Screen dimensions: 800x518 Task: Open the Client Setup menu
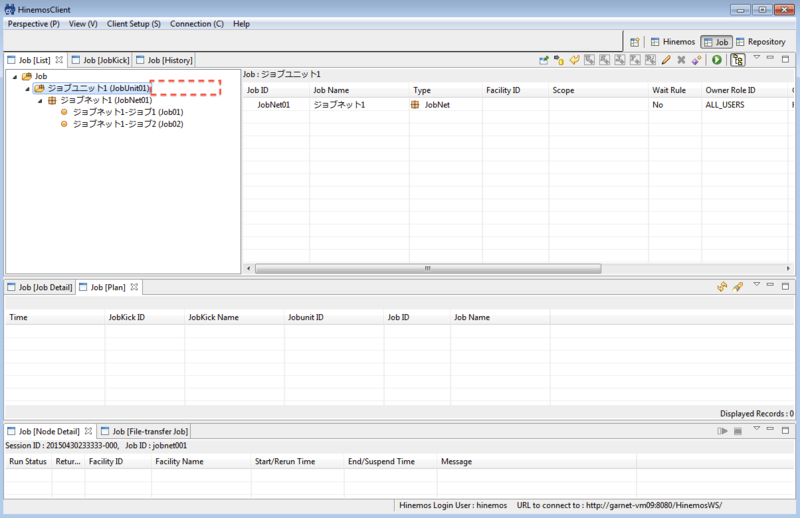[134, 24]
